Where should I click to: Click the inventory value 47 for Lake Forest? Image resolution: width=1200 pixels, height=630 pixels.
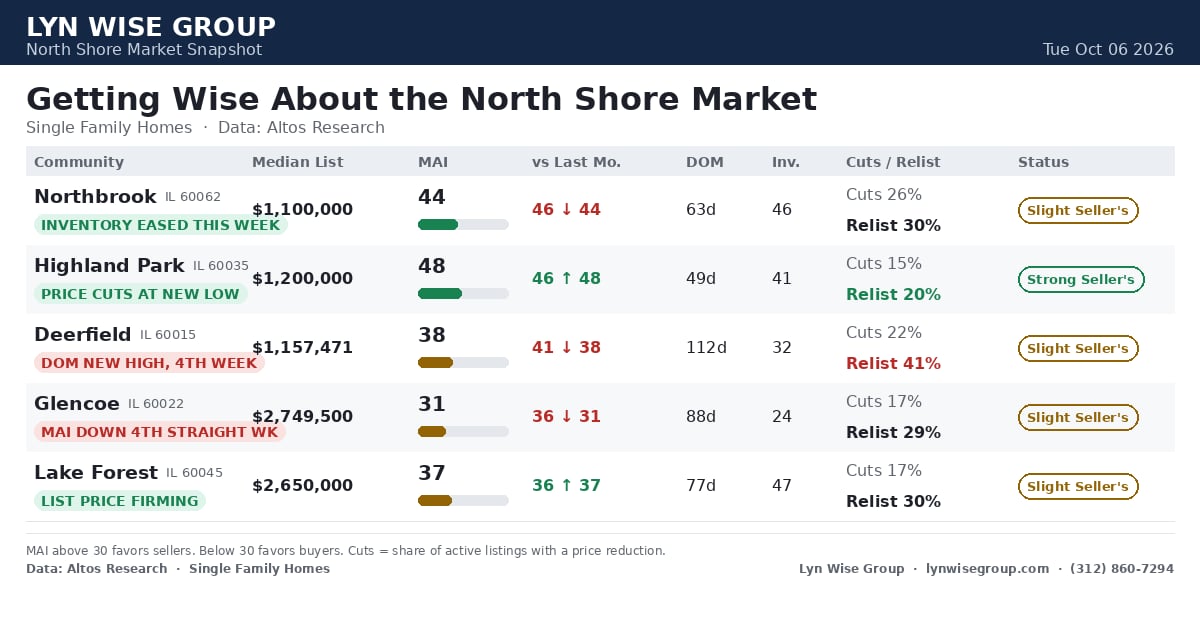(782, 486)
